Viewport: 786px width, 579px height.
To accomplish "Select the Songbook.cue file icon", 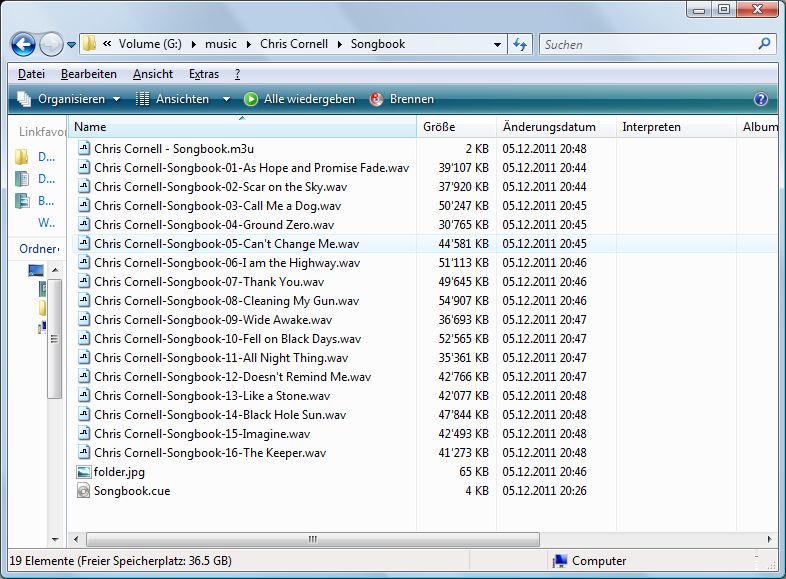I will [x=84, y=491].
